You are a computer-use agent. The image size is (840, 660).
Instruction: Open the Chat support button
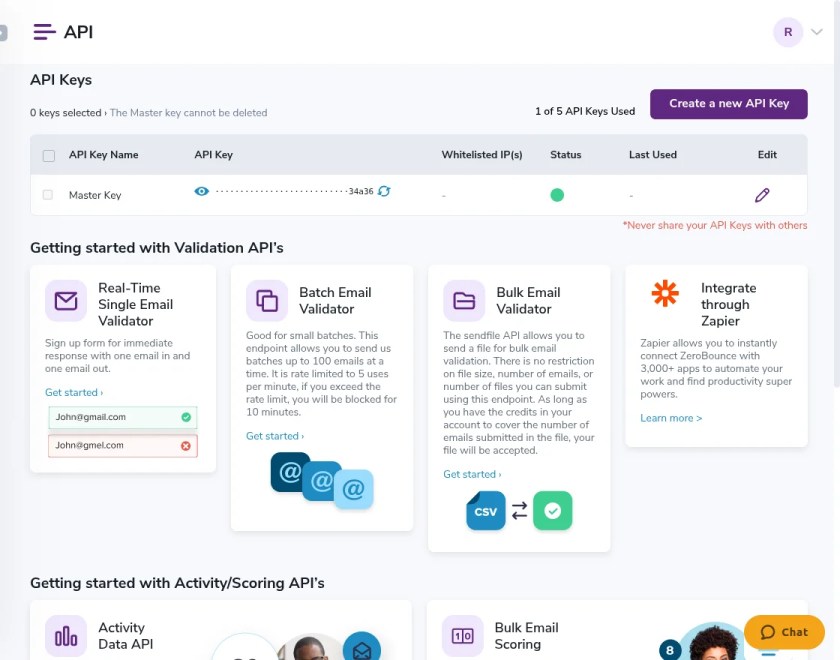tap(784, 632)
